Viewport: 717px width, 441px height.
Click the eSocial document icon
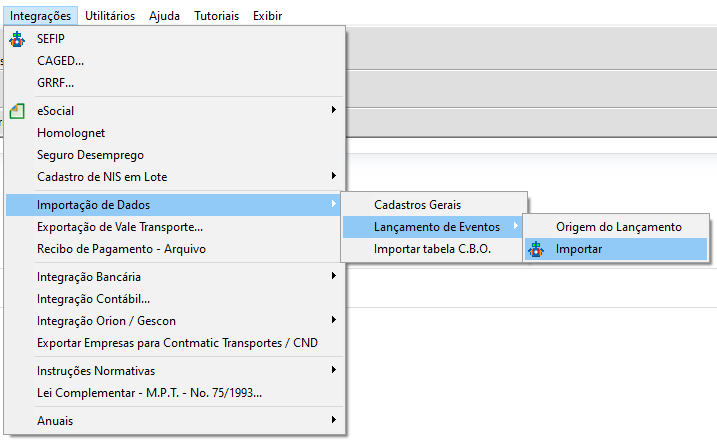(x=16, y=111)
